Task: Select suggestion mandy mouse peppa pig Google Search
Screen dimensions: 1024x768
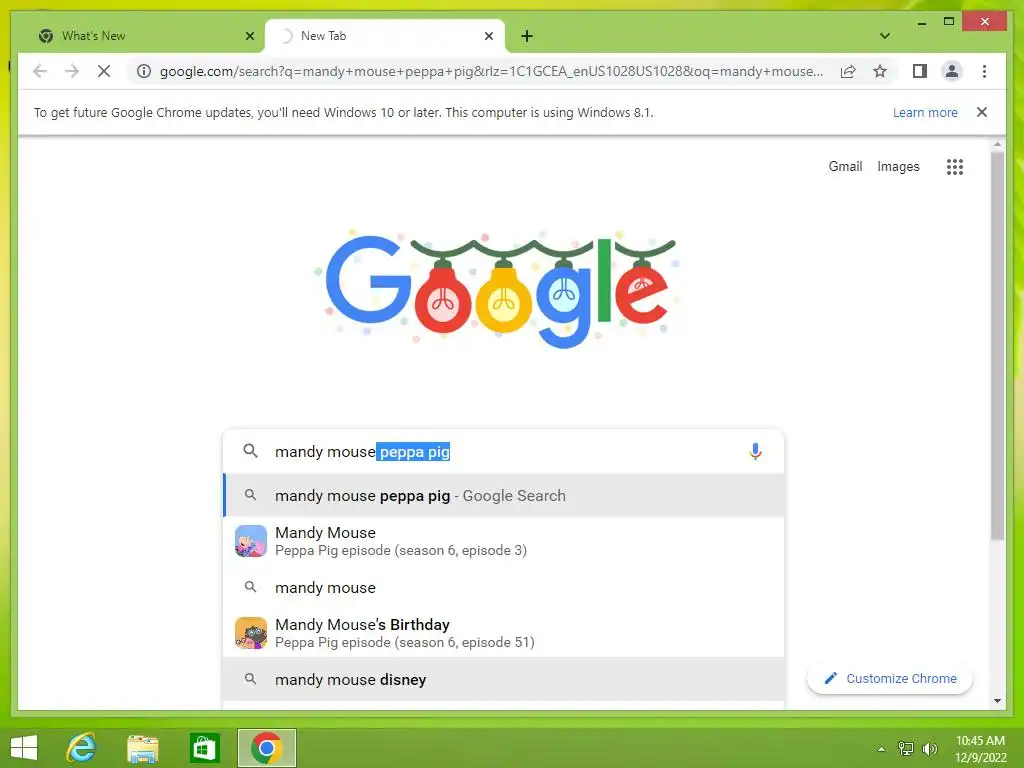Action: [x=504, y=496]
